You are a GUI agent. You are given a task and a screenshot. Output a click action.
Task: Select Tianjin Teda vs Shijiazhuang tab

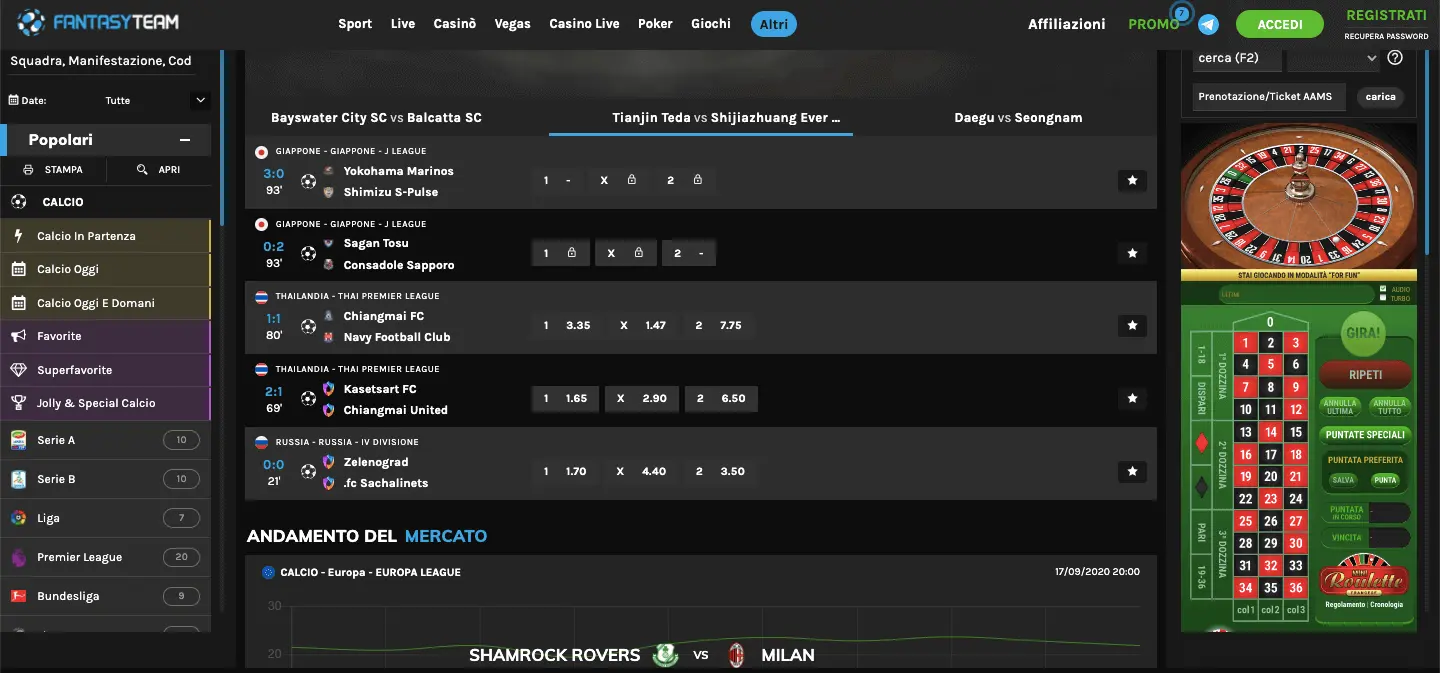coord(726,118)
